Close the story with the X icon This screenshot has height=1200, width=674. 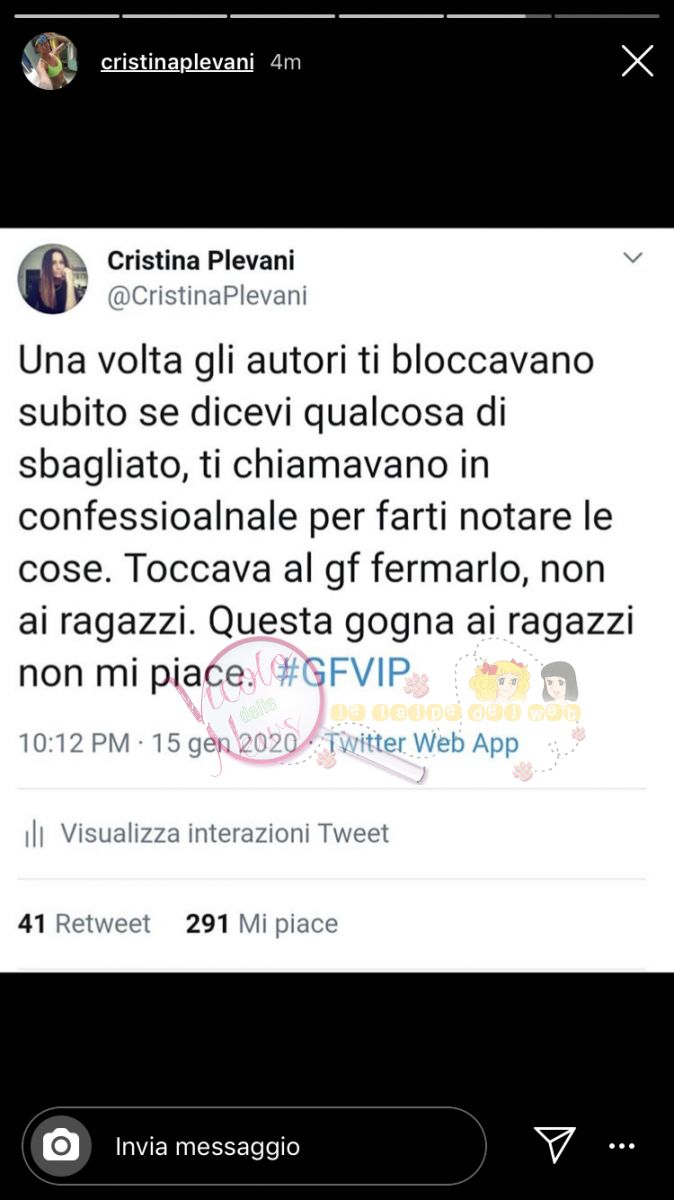(637, 62)
